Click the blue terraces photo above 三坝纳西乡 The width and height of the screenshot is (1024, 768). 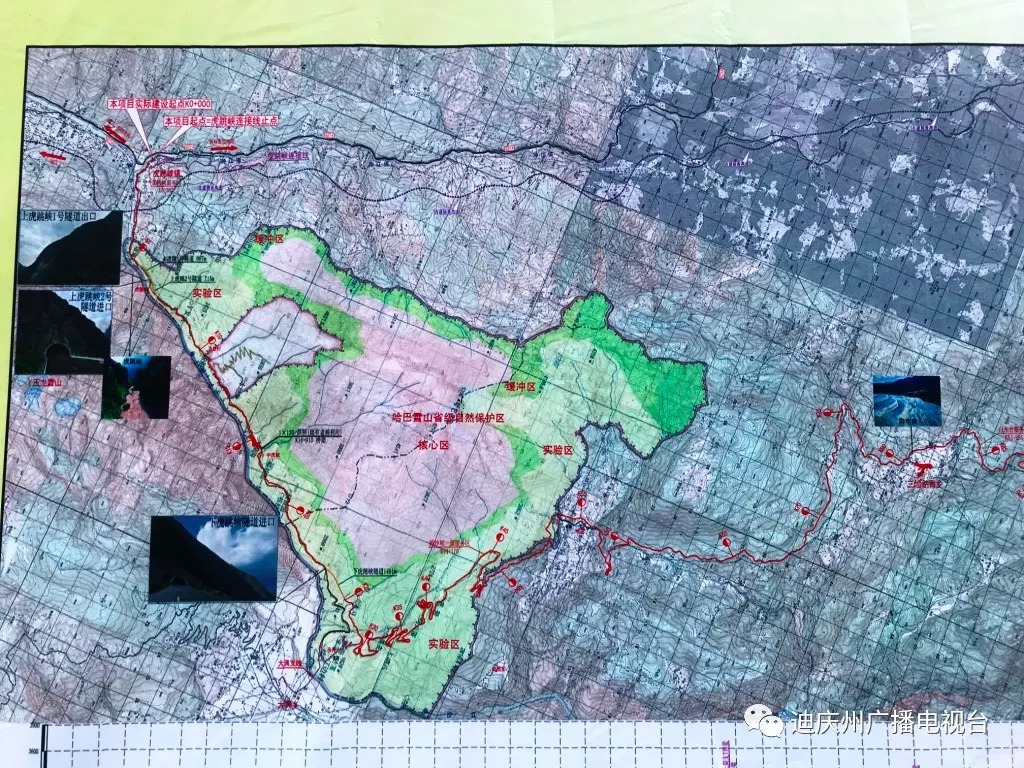tap(906, 400)
